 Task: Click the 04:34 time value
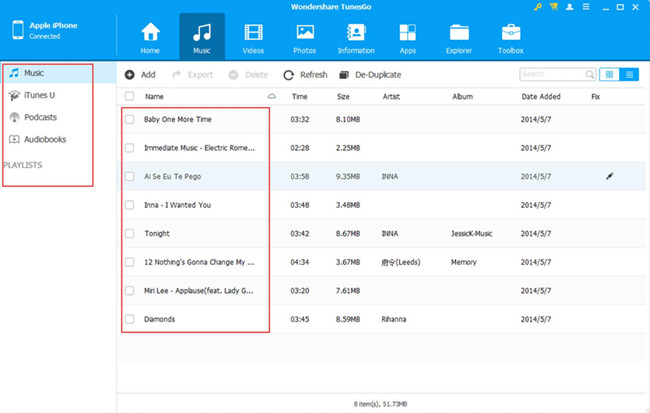click(x=299, y=262)
